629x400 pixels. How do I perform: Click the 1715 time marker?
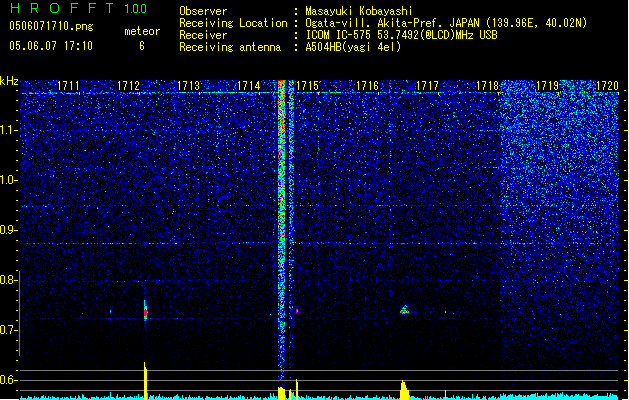pyautogui.click(x=308, y=86)
